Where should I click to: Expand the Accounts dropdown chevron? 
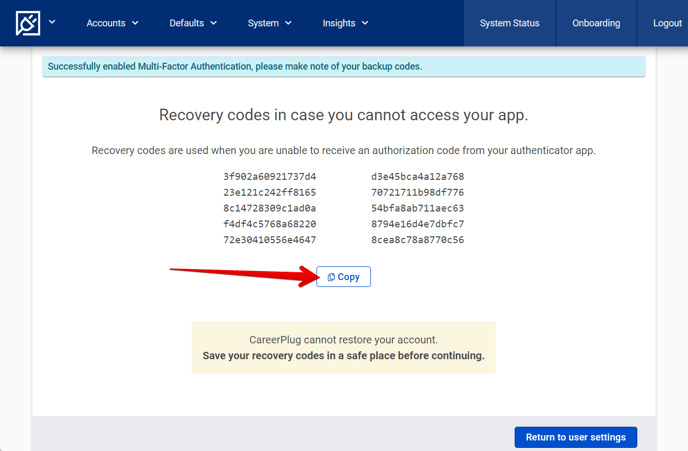[x=135, y=23]
